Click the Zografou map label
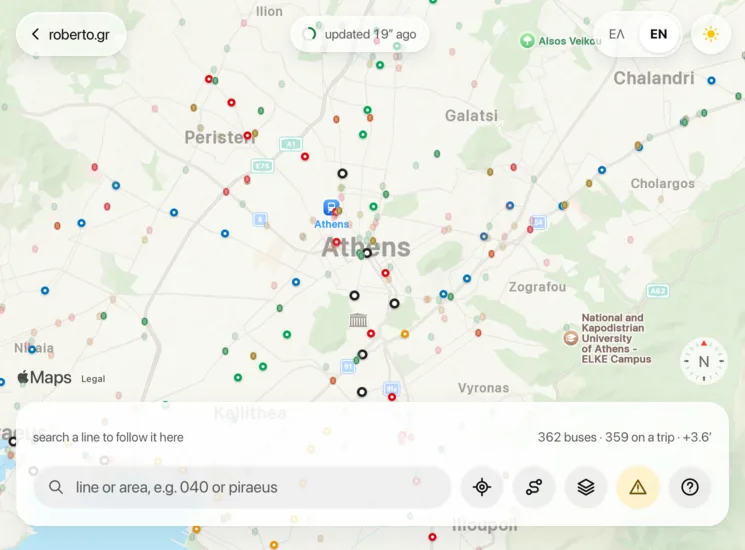Viewport: 745px width, 550px height. [x=537, y=287]
